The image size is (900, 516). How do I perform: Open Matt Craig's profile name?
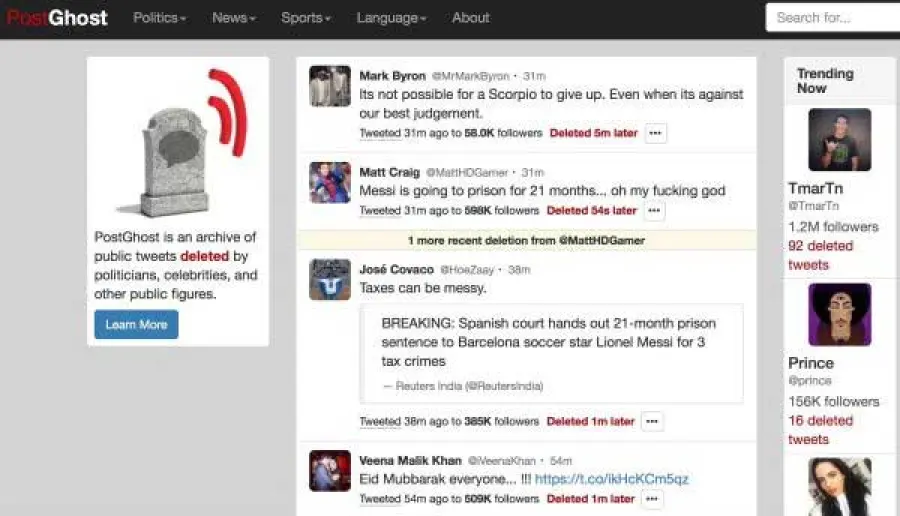[390, 172]
